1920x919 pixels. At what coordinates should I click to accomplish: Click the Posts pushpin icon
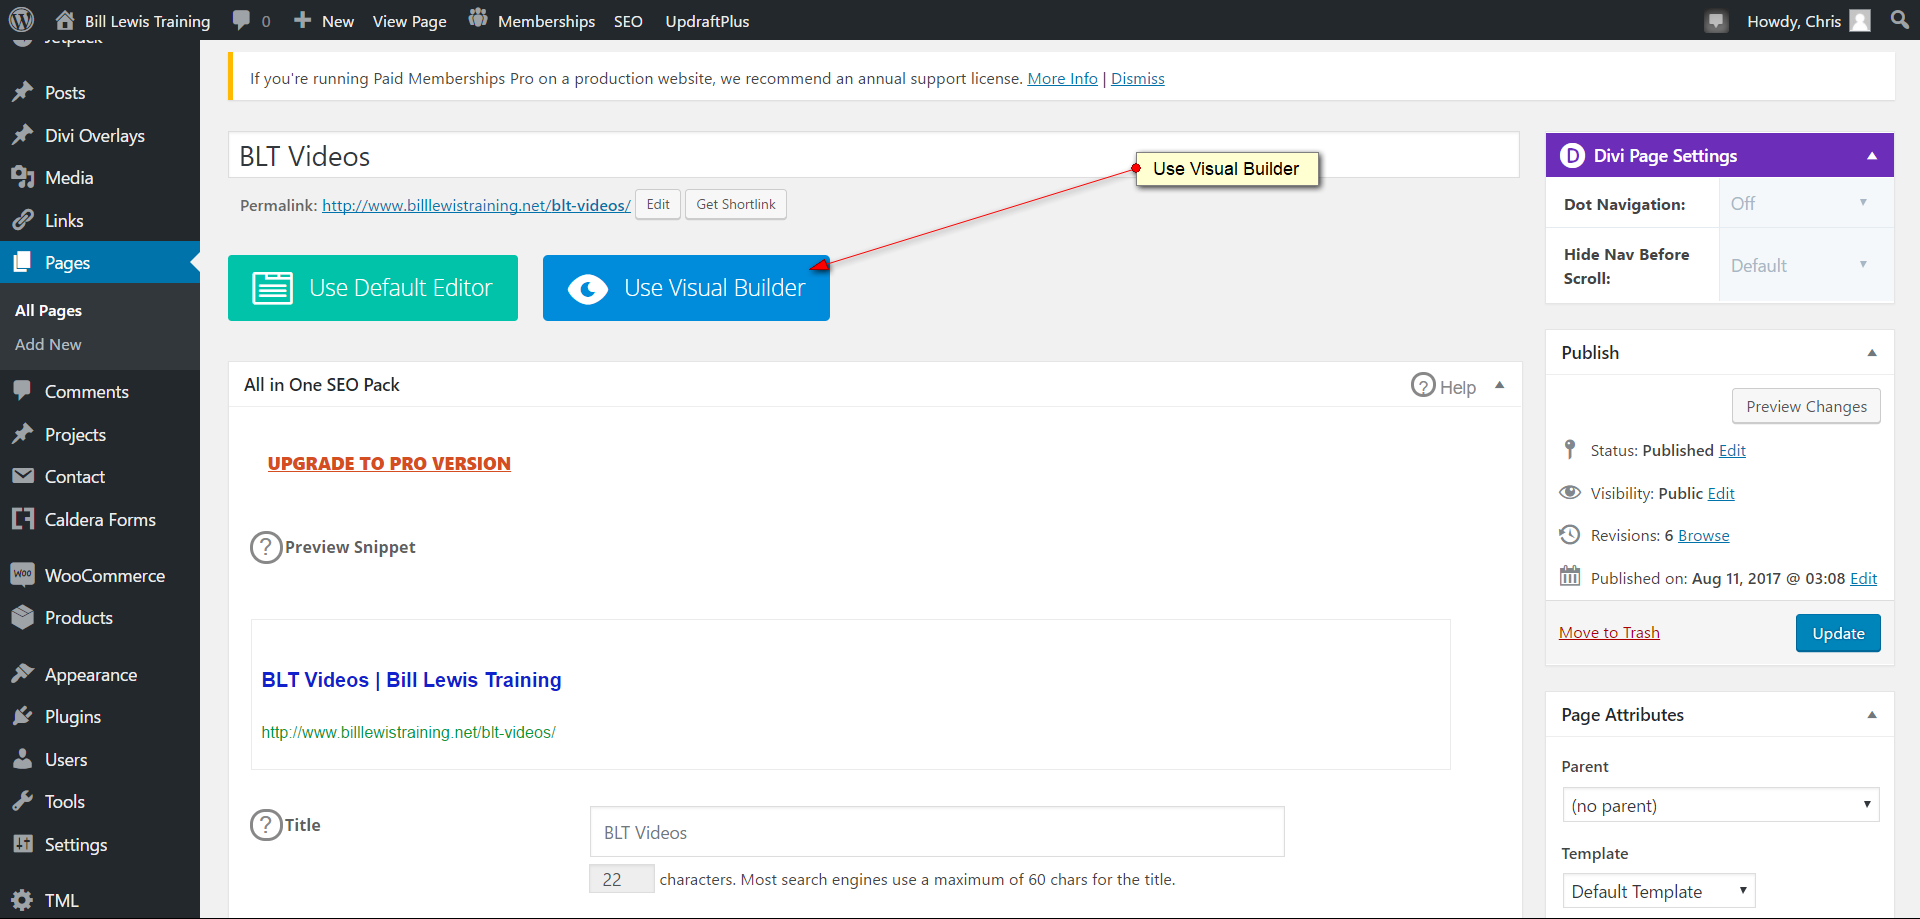(x=23, y=92)
